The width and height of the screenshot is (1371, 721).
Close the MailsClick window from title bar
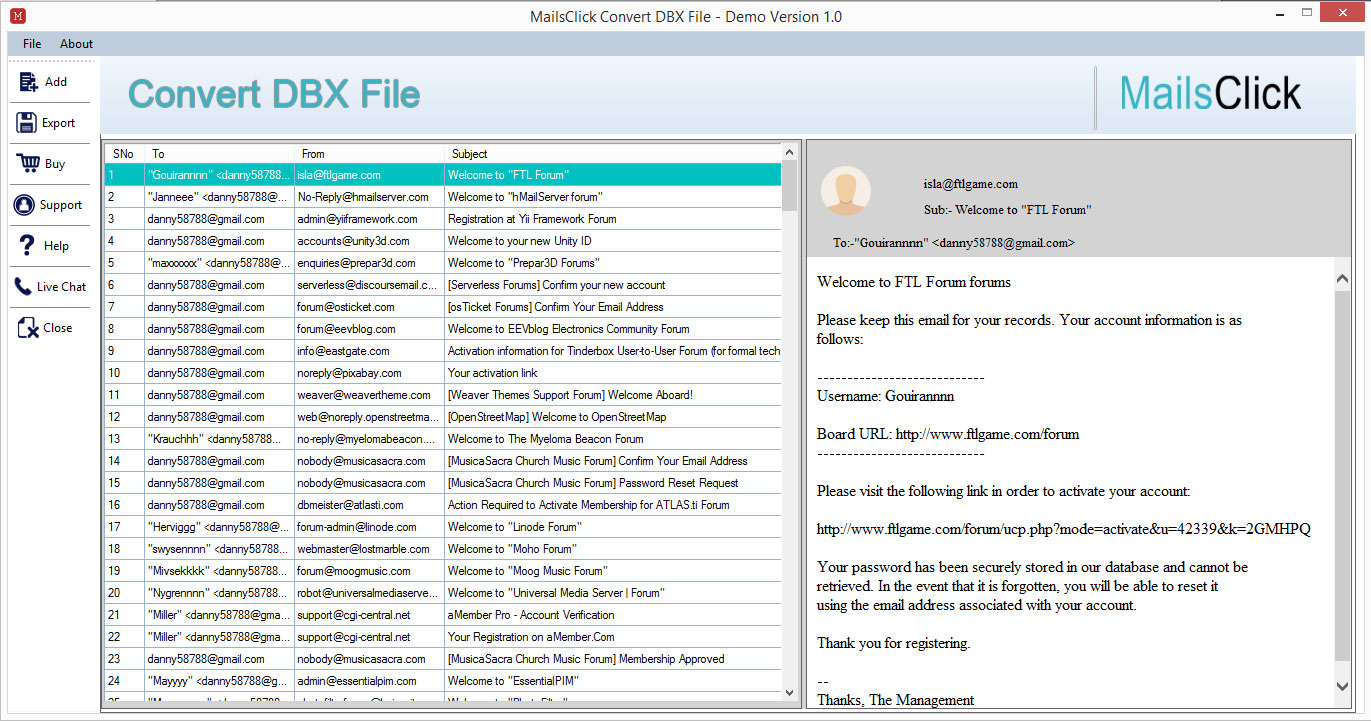coord(1340,13)
